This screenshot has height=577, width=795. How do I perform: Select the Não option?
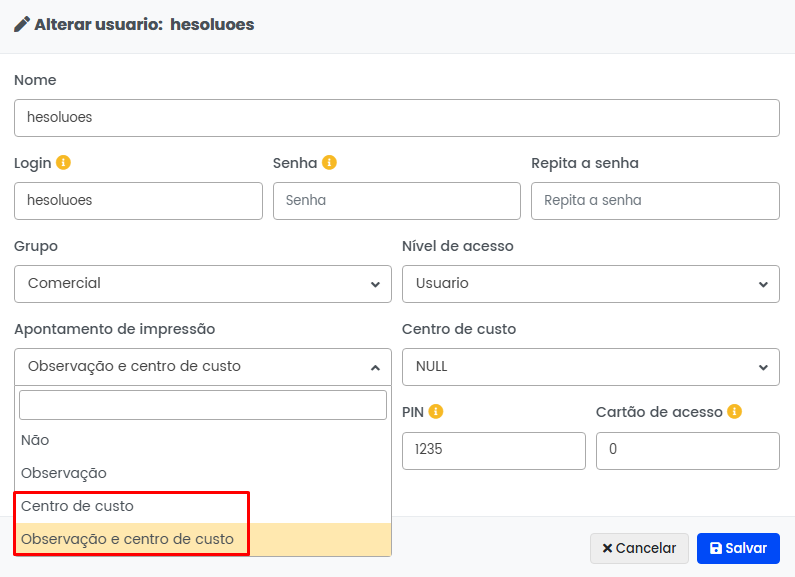click(x=35, y=440)
